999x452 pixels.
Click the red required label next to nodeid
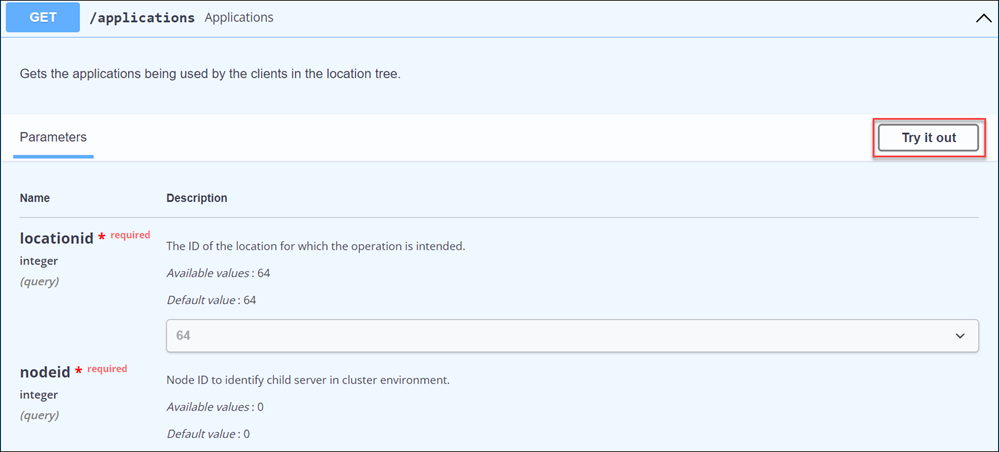[x=107, y=368]
